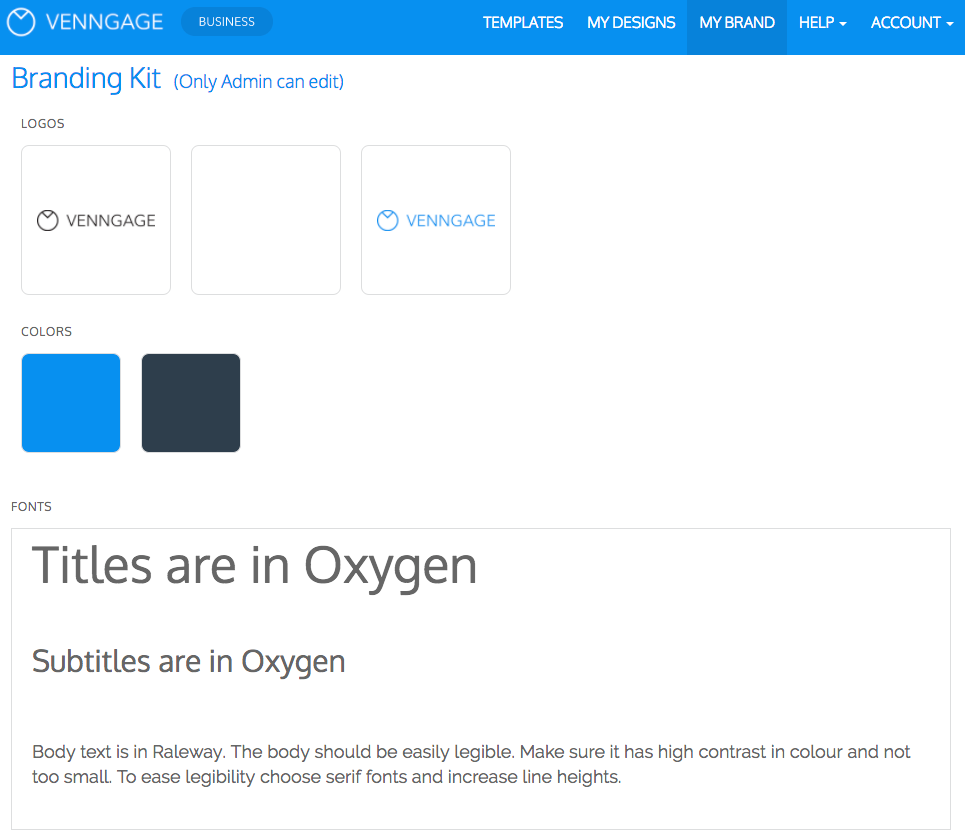Click the 'Subtitles are in Oxygen' font sample
Screen dimensions: 965x840
pos(189,661)
